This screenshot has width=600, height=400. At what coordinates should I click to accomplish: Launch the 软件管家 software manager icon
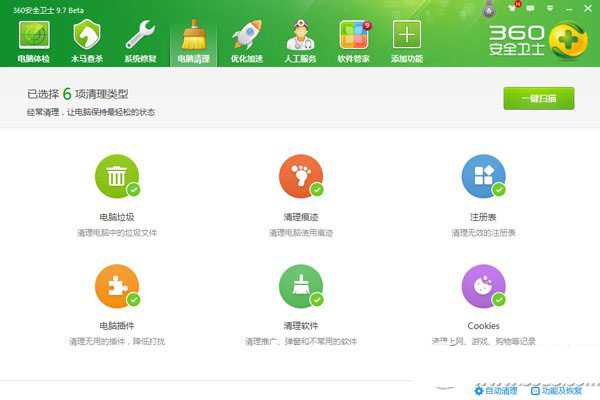tap(353, 40)
